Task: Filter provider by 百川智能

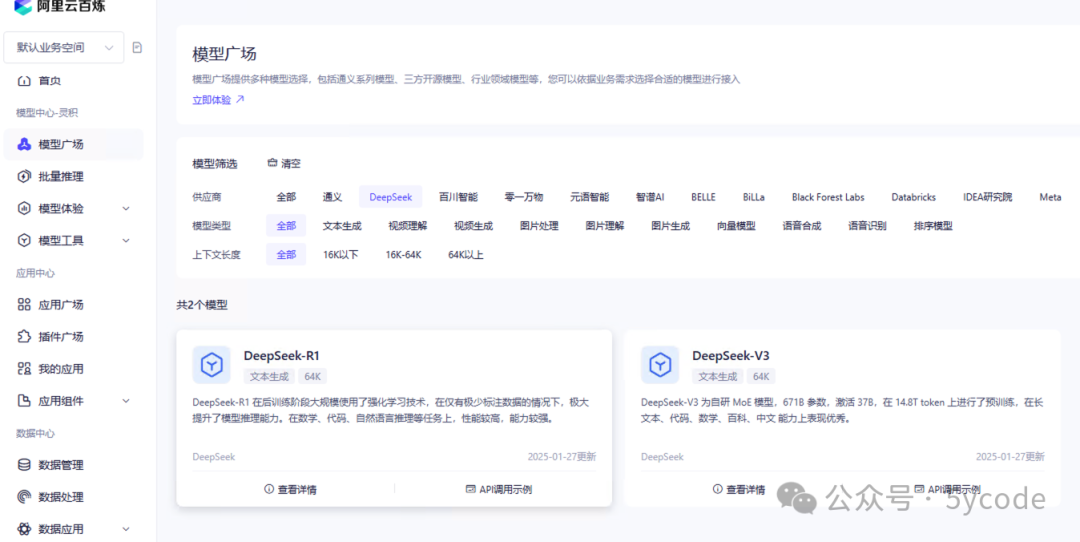Action: tap(458, 197)
